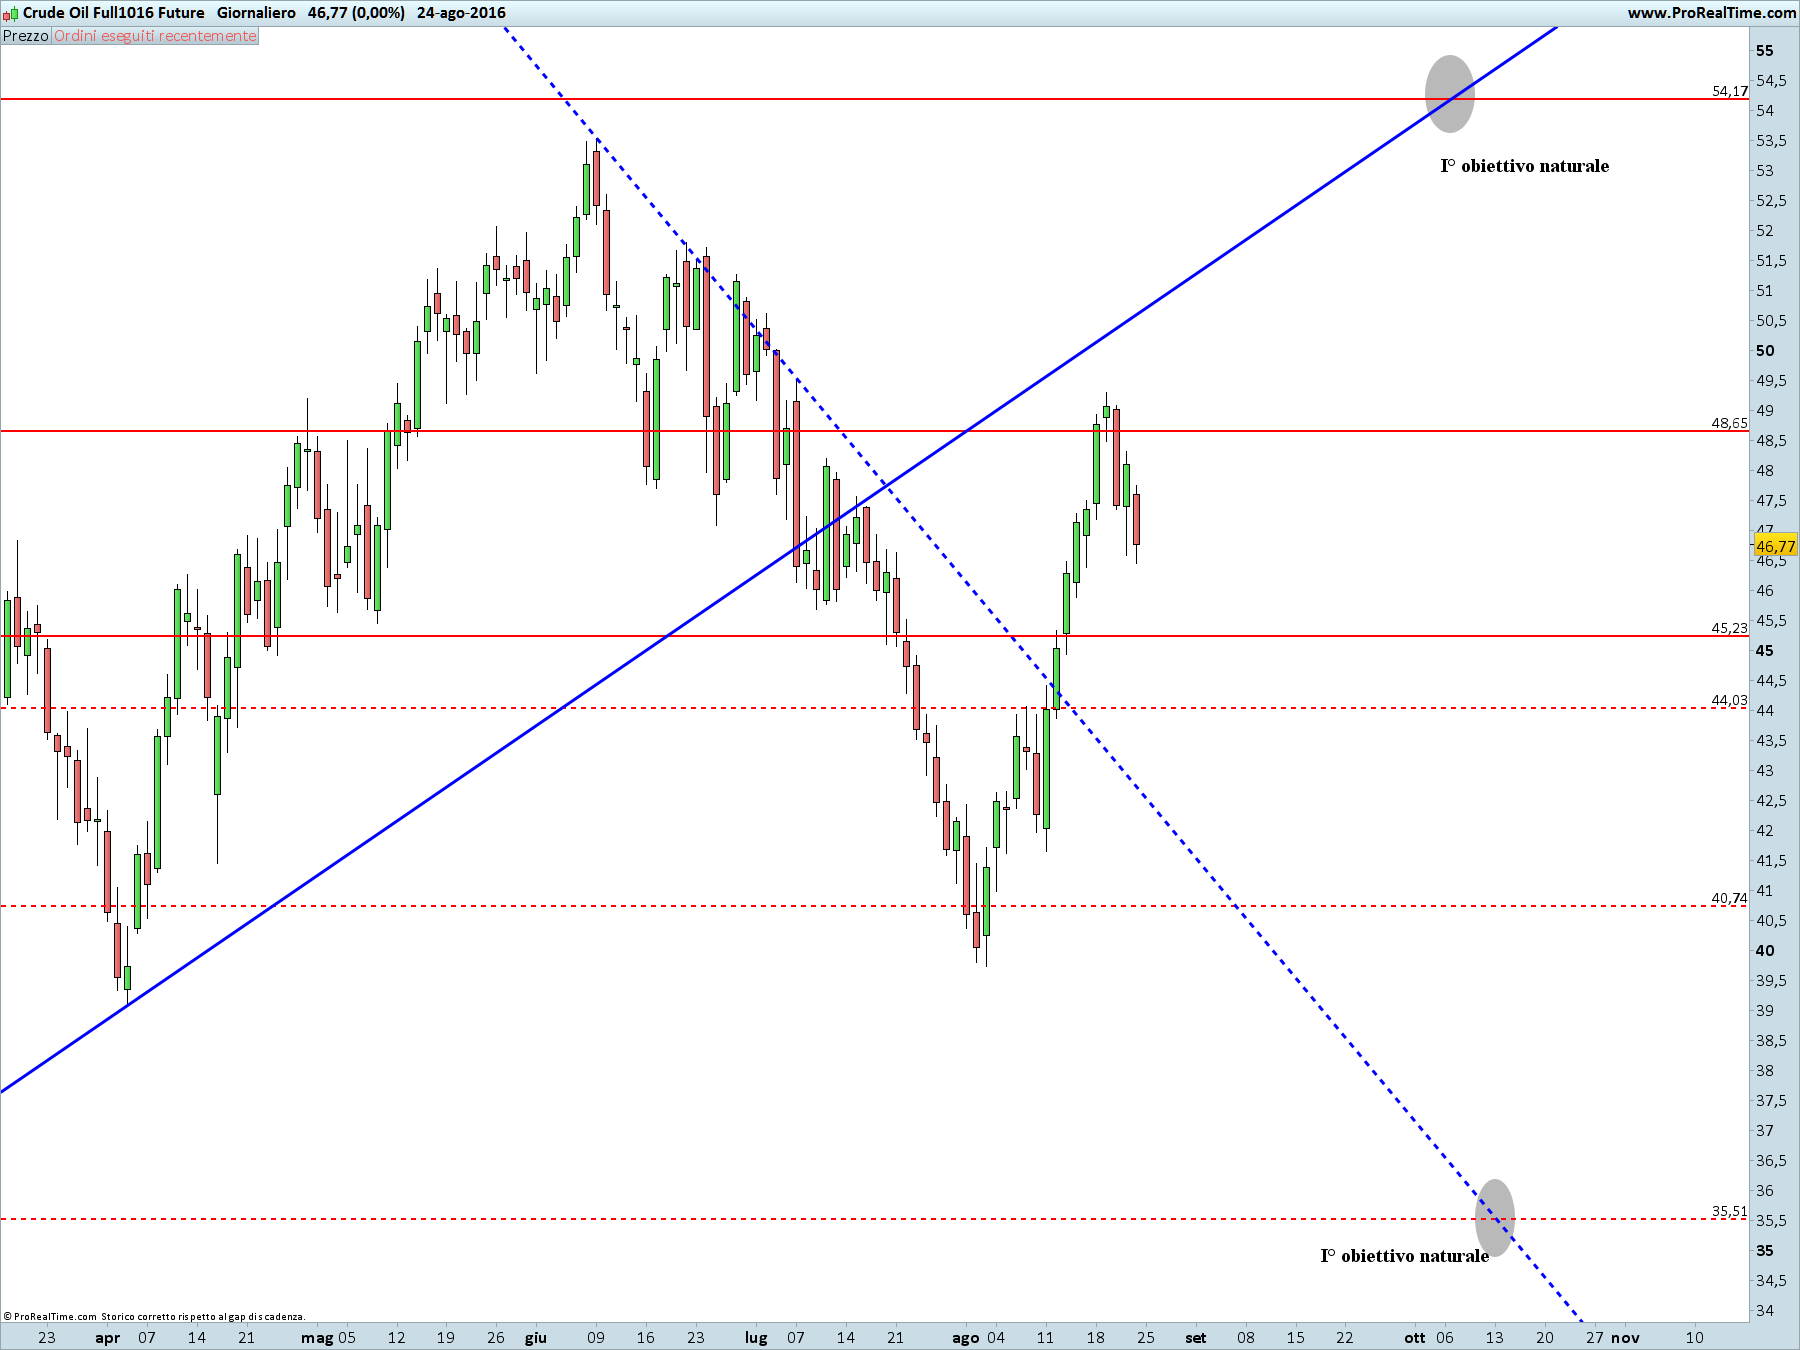Click the 'giu' month label on time axis
The image size is (1800, 1350).
pyautogui.click(x=536, y=1338)
